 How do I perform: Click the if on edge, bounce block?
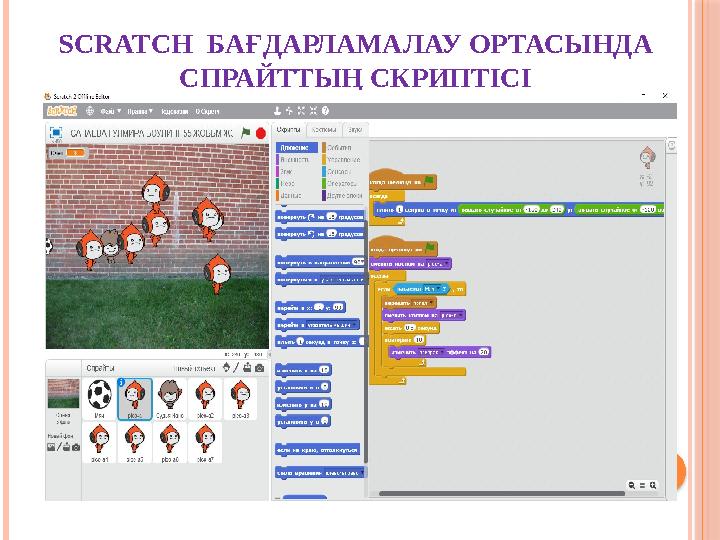point(318,450)
